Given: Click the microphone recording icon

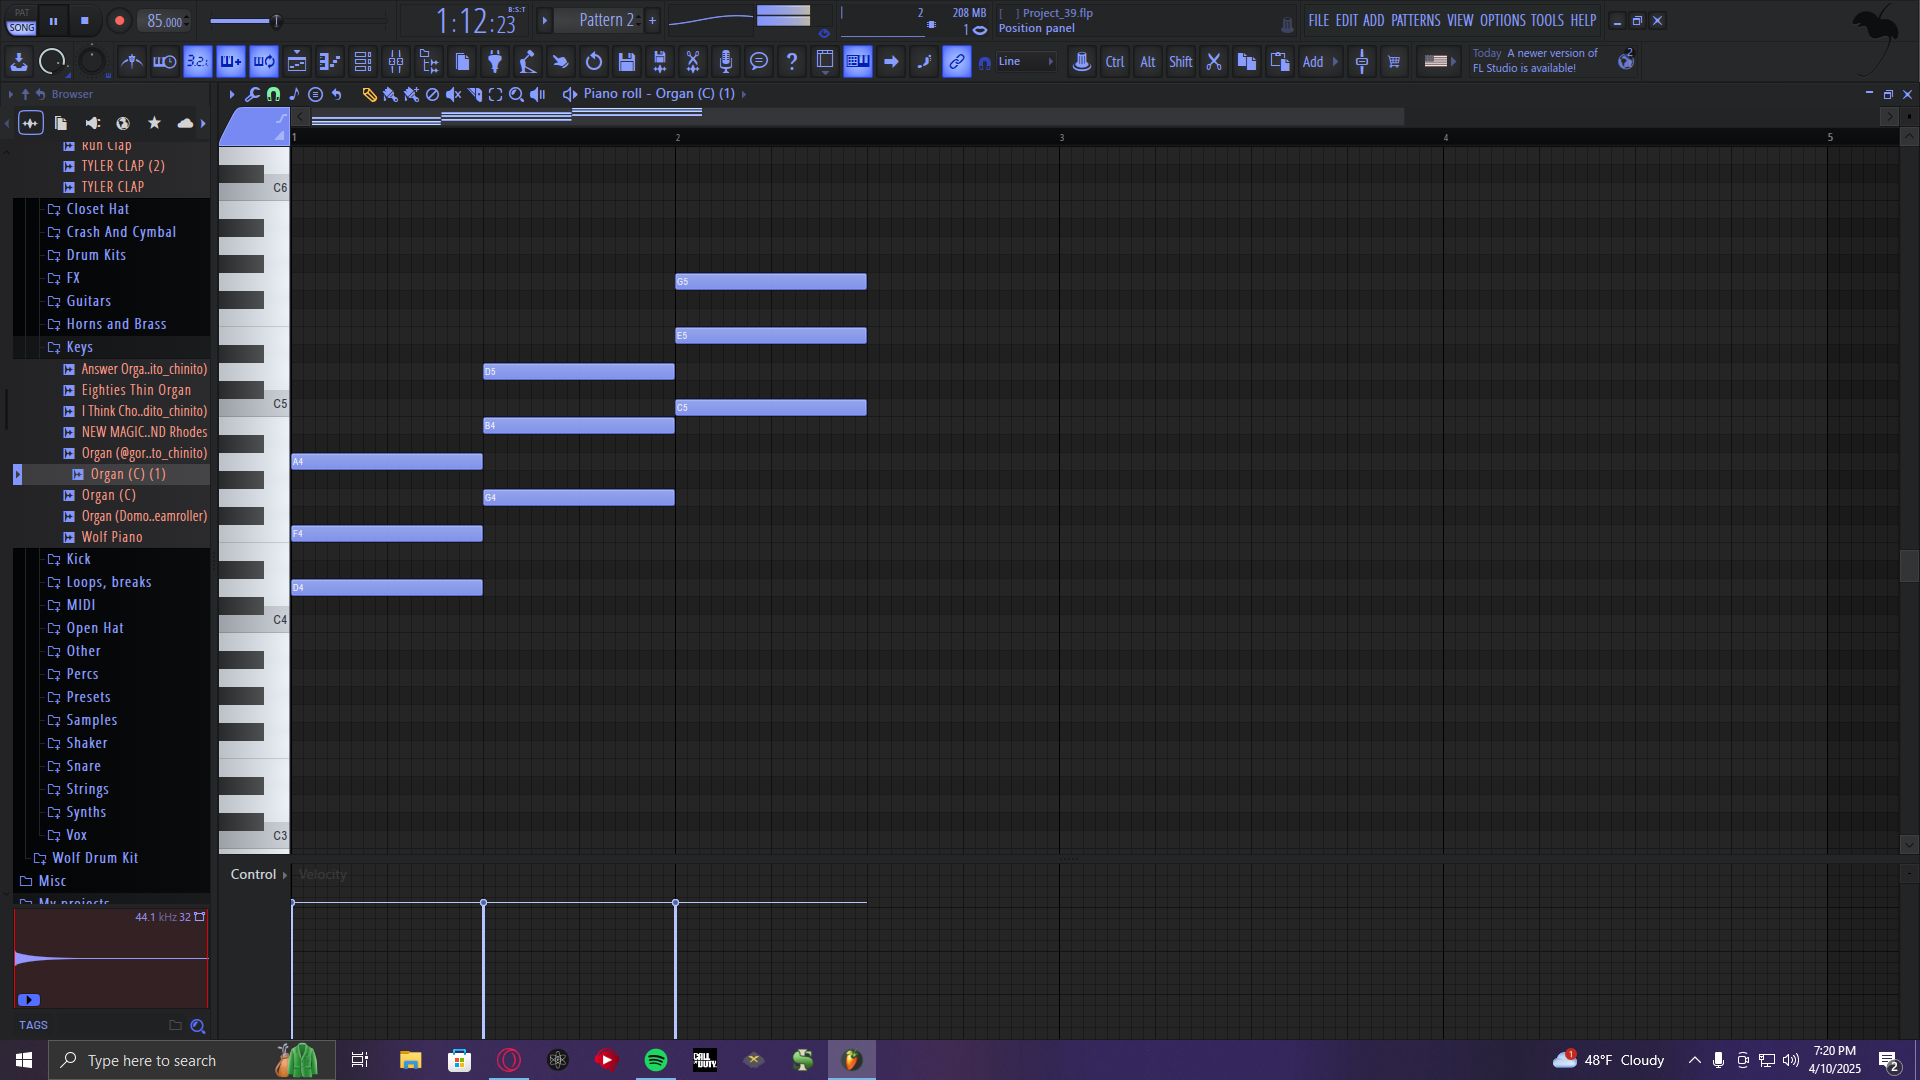Looking at the screenshot, I should (x=726, y=62).
